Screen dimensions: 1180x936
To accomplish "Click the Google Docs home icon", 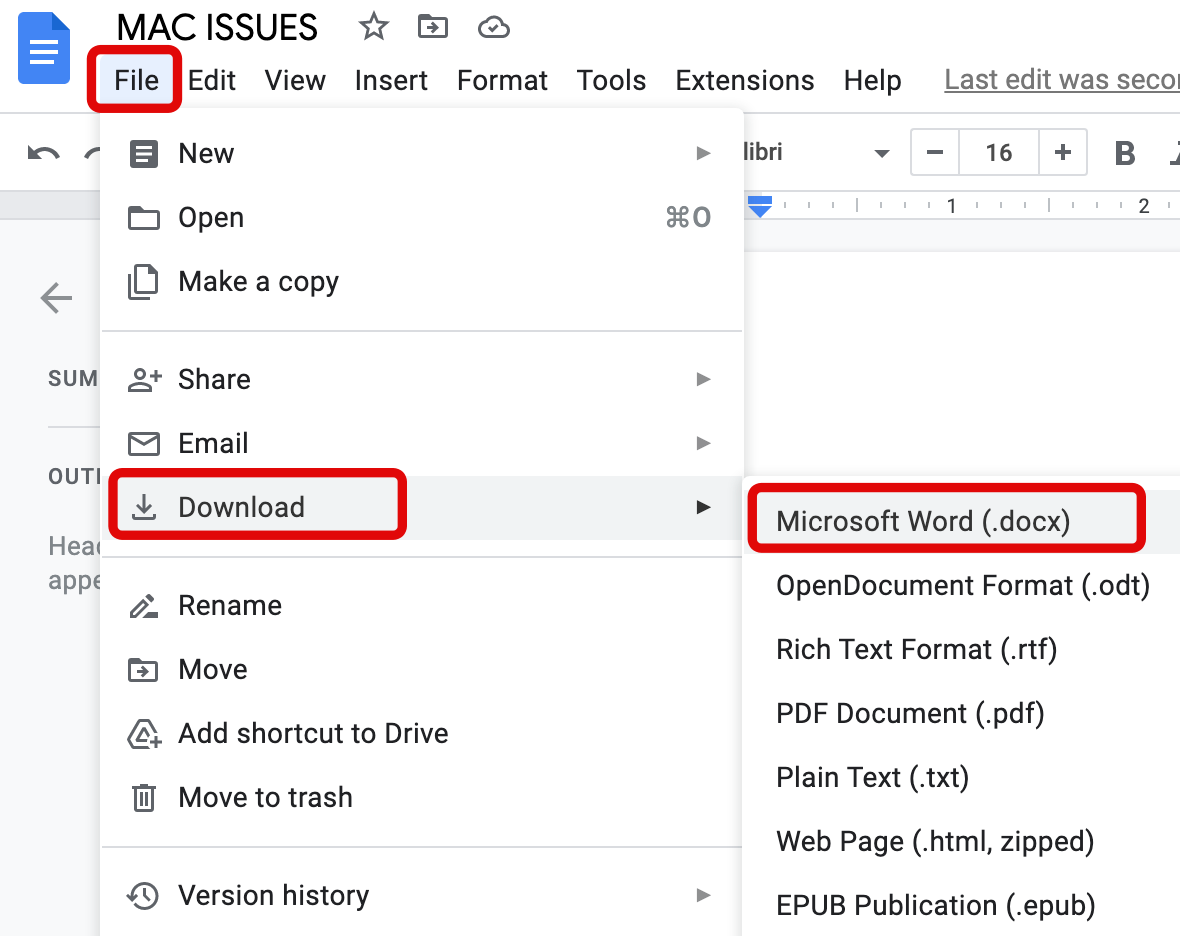I will pyautogui.click(x=44, y=50).
